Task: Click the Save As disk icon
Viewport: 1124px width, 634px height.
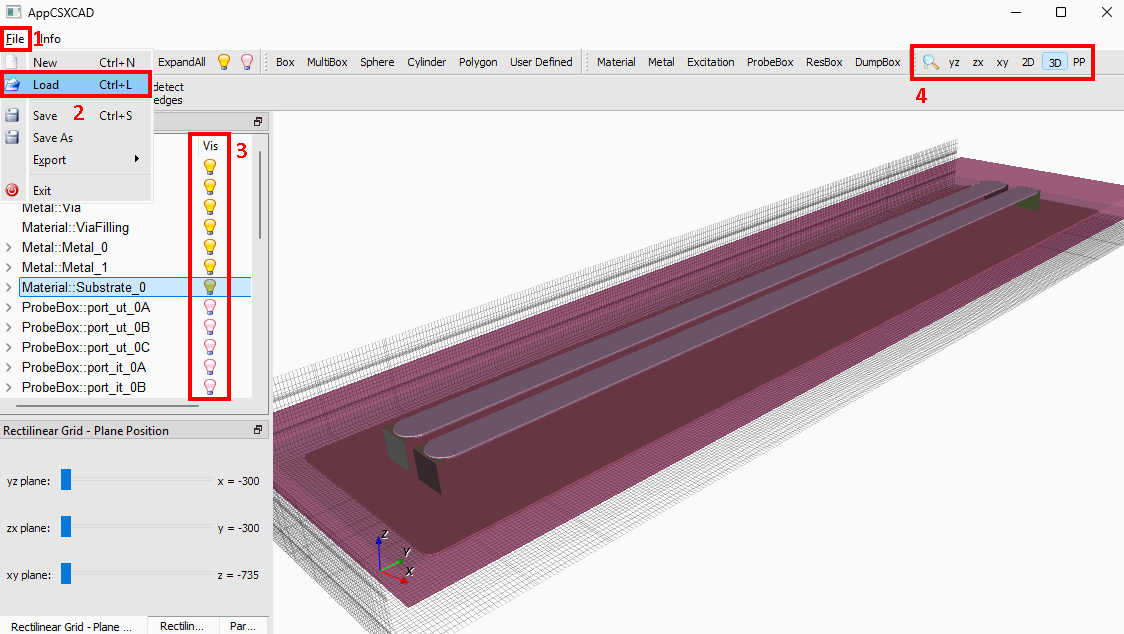Action: (12, 138)
